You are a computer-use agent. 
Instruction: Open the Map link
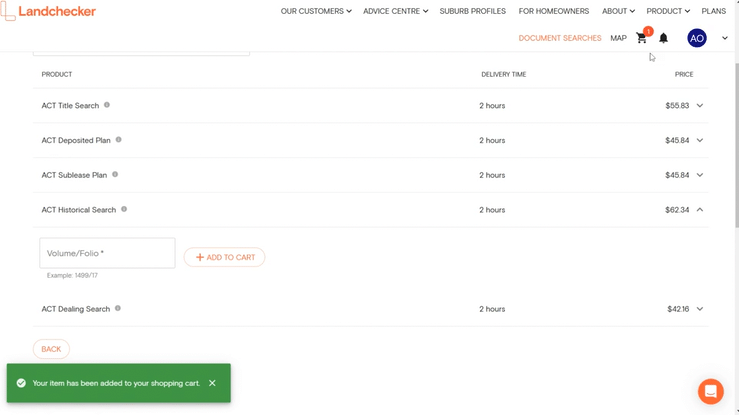[618, 38]
